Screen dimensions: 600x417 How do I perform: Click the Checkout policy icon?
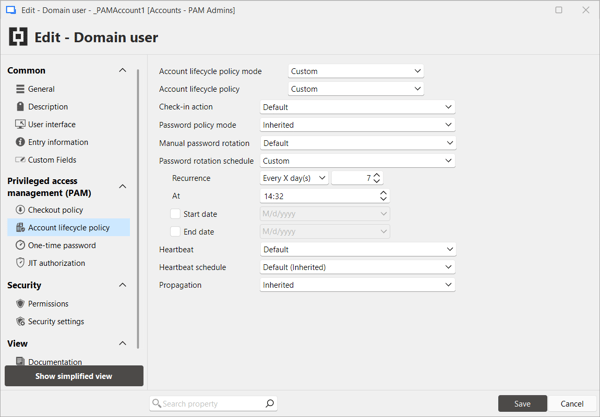tap(20, 210)
